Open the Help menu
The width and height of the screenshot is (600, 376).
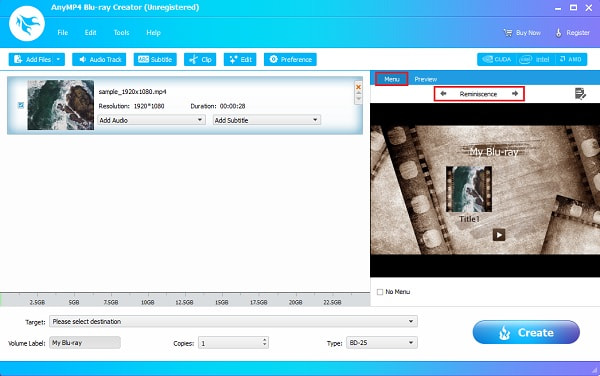pyautogui.click(x=153, y=33)
